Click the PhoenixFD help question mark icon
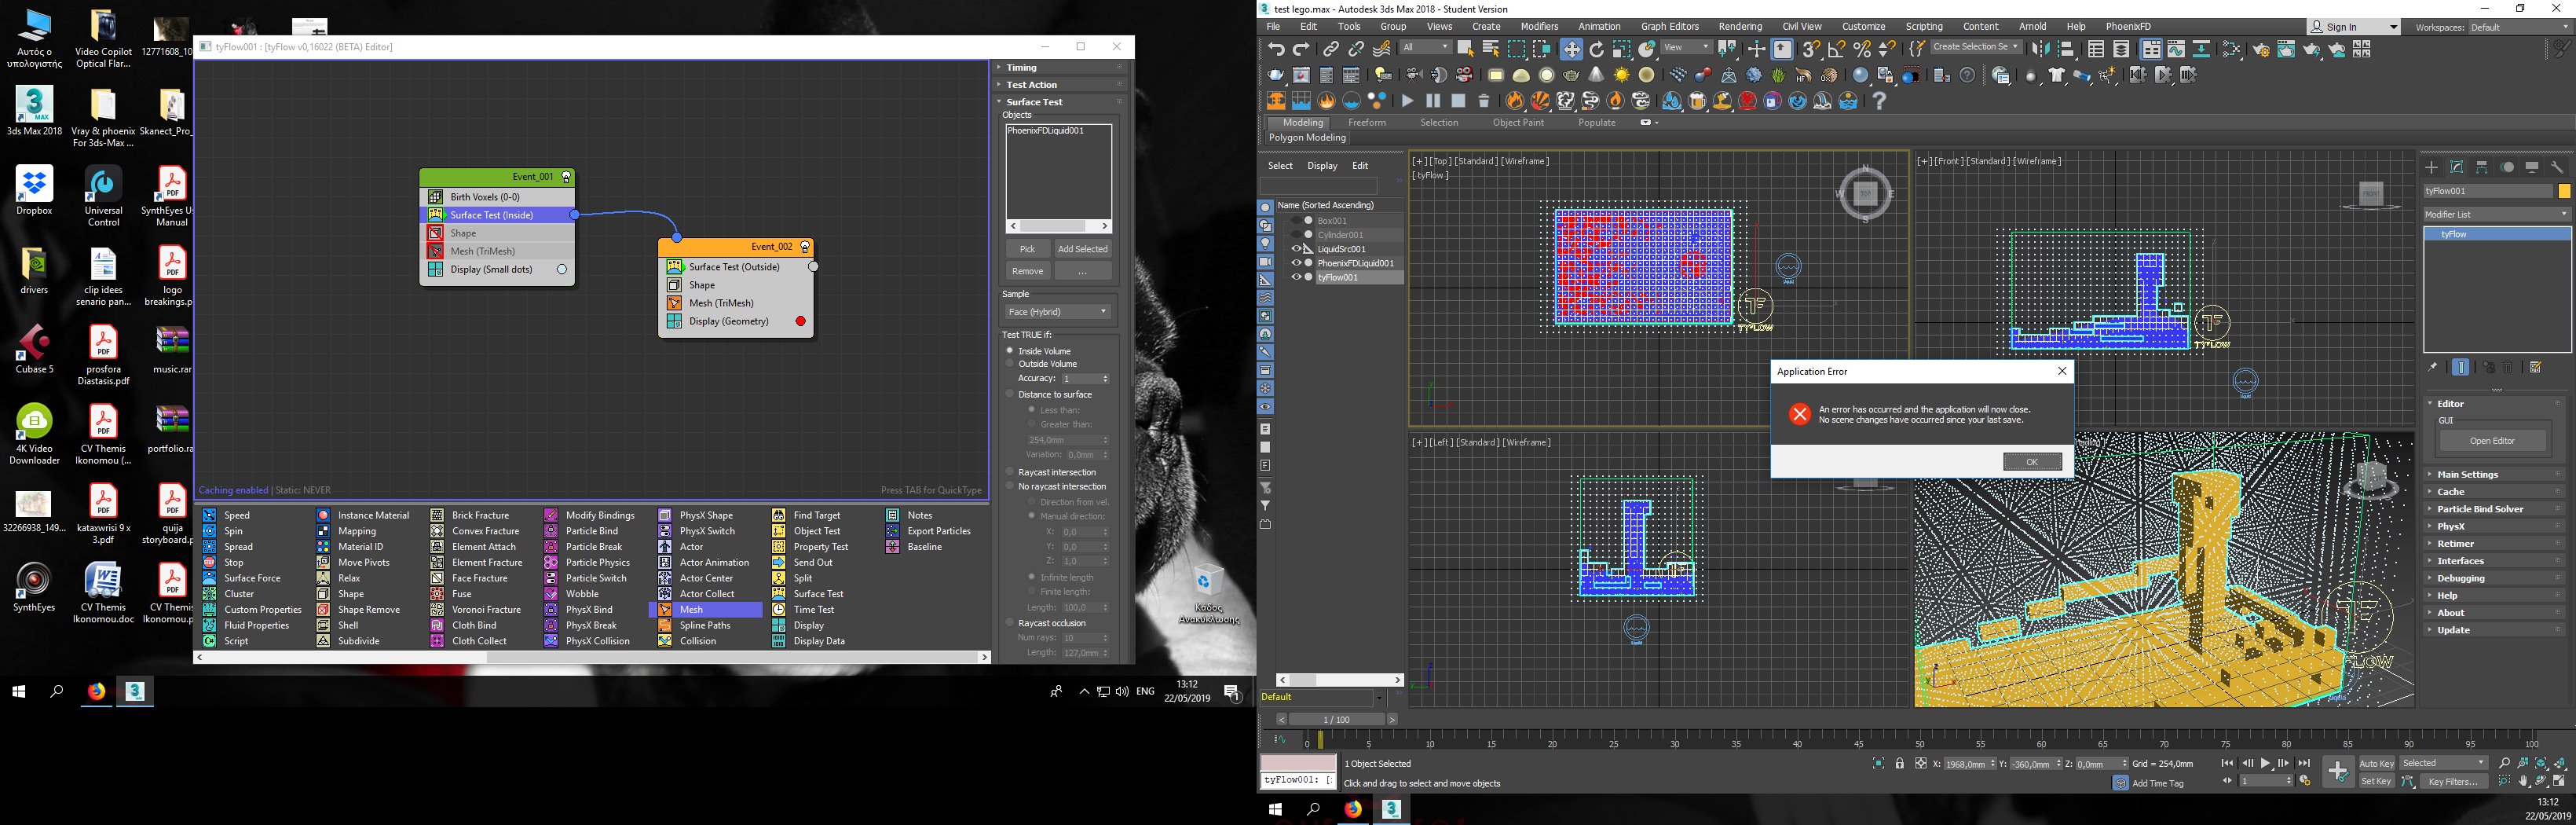The height and width of the screenshot is (825, 2576). point(1879,101)
